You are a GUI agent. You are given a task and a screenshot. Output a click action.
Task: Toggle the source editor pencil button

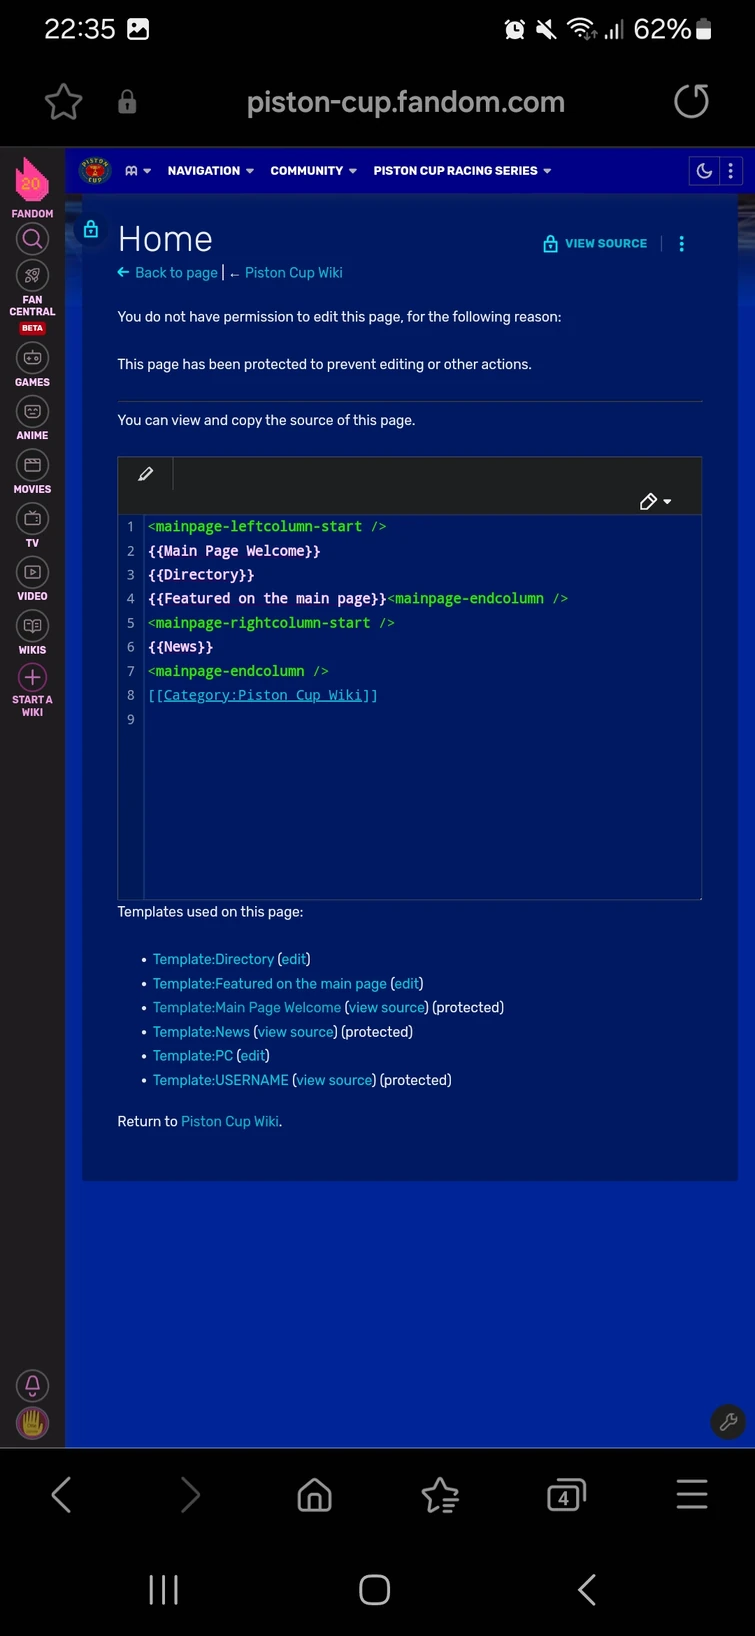coord(146,474)
